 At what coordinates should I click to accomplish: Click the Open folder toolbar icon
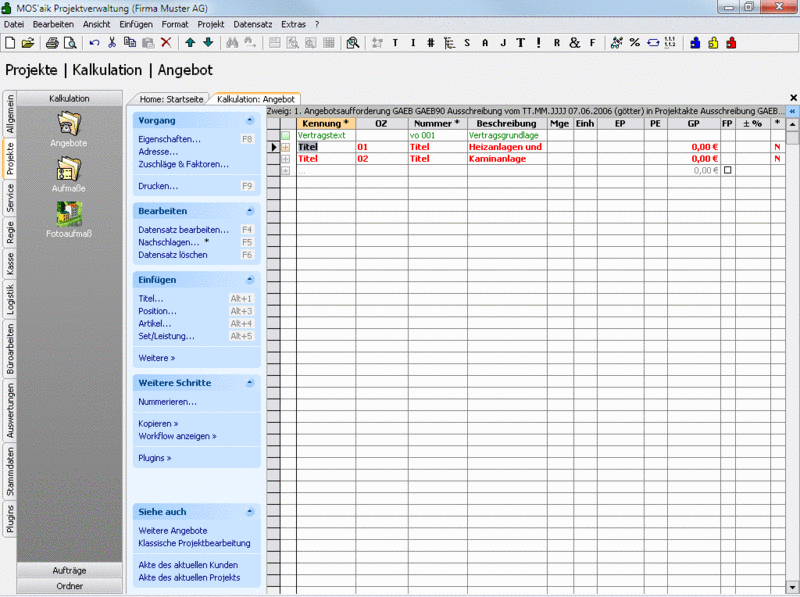(28, 43)
